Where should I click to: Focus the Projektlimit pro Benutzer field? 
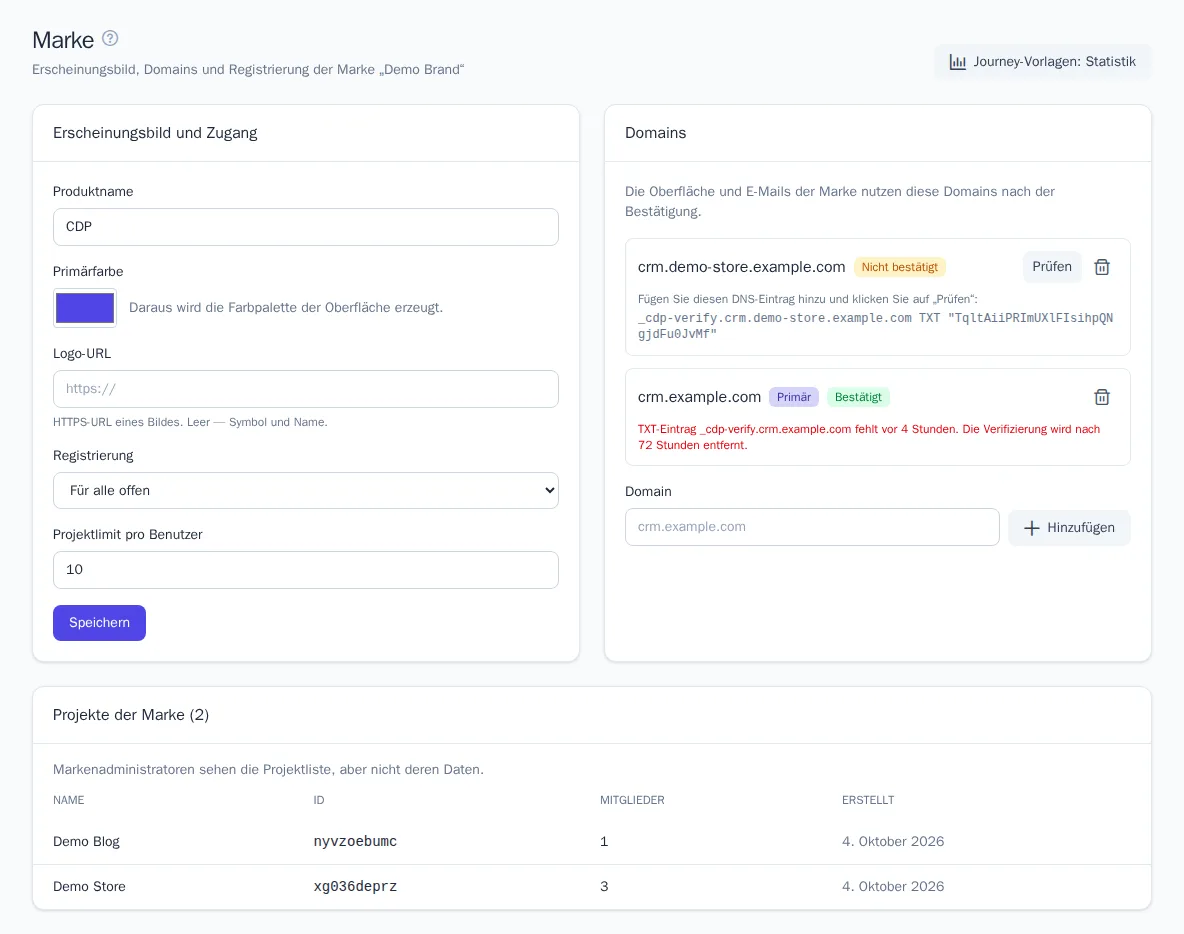click(306, 570)
